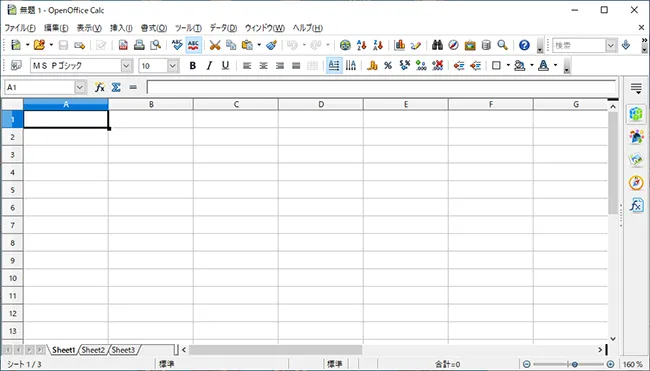The width and height of the screenshot is (650, 371).
Task: Toggle AutoSpellcheck red wavy ABC icon
Action: (194, 45)
